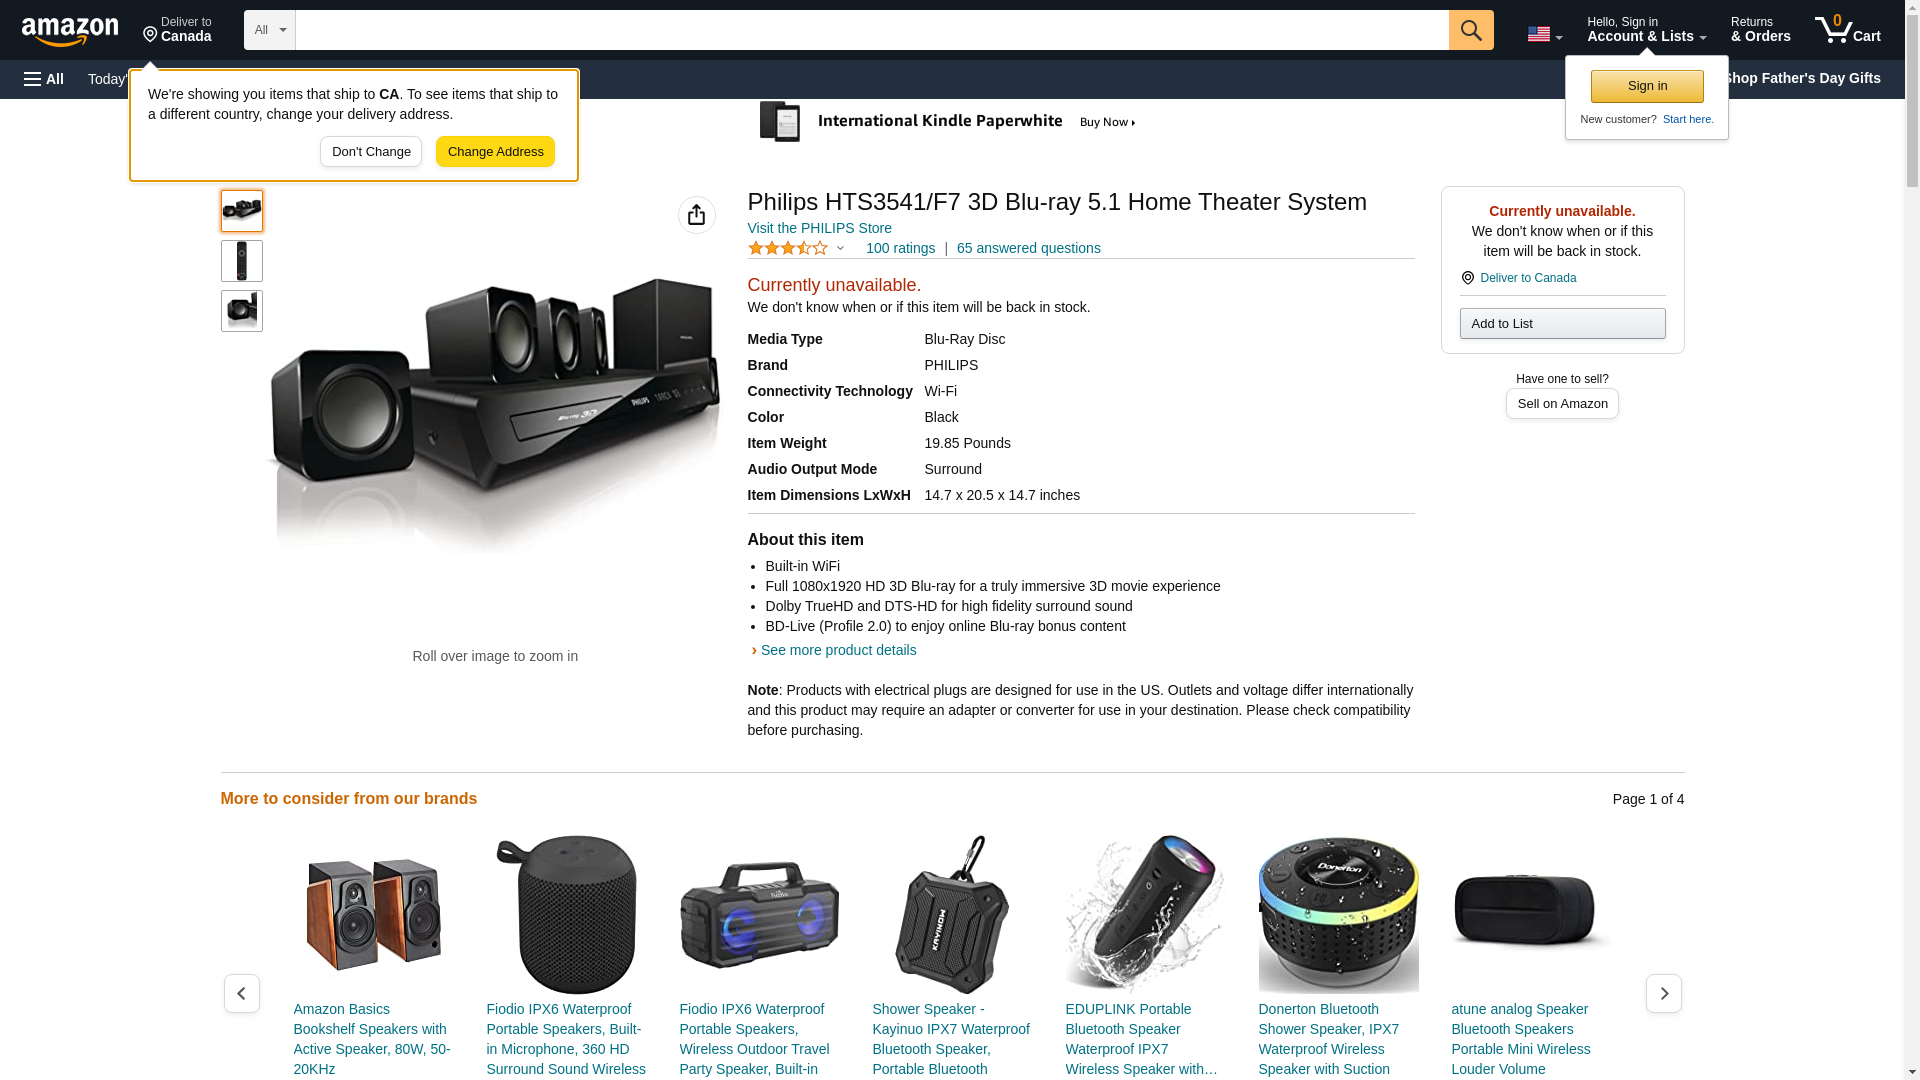The height and width of the screenshot is (1080, 1920).
Task: Open Returns & Orders
Action: click(1760, 30)
